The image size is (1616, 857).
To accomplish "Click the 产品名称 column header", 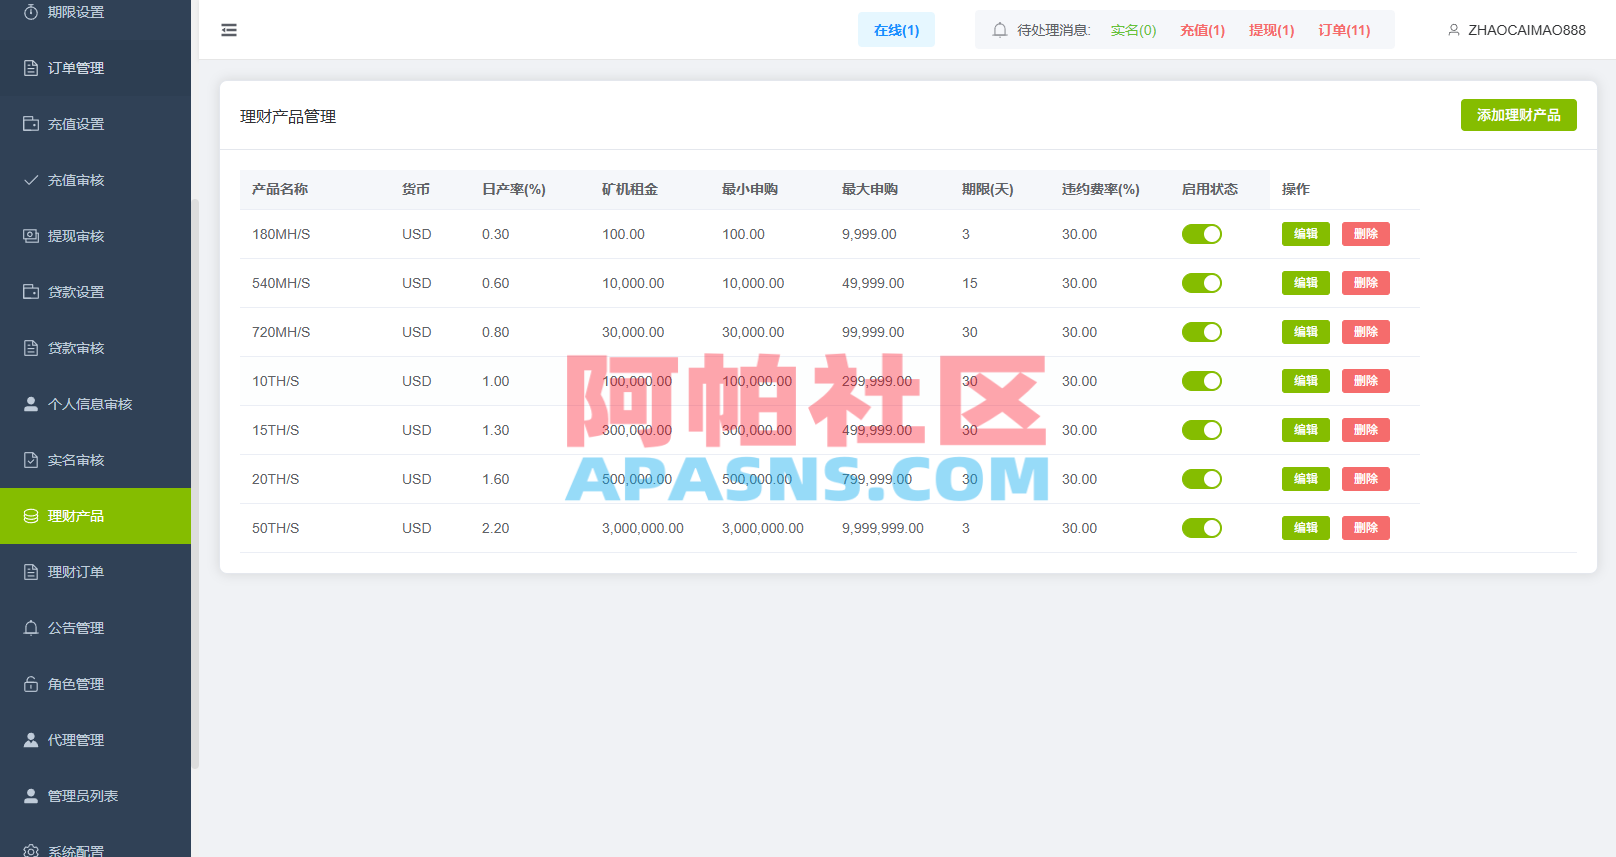I will click(x=280, y=189).
